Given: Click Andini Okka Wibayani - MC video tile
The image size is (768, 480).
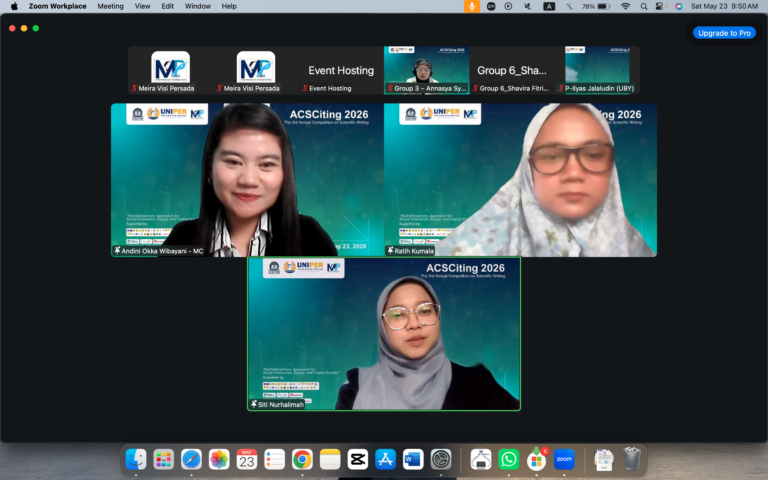Looking at the screenshot, I should pyautogui.click(x=247, y=180).
